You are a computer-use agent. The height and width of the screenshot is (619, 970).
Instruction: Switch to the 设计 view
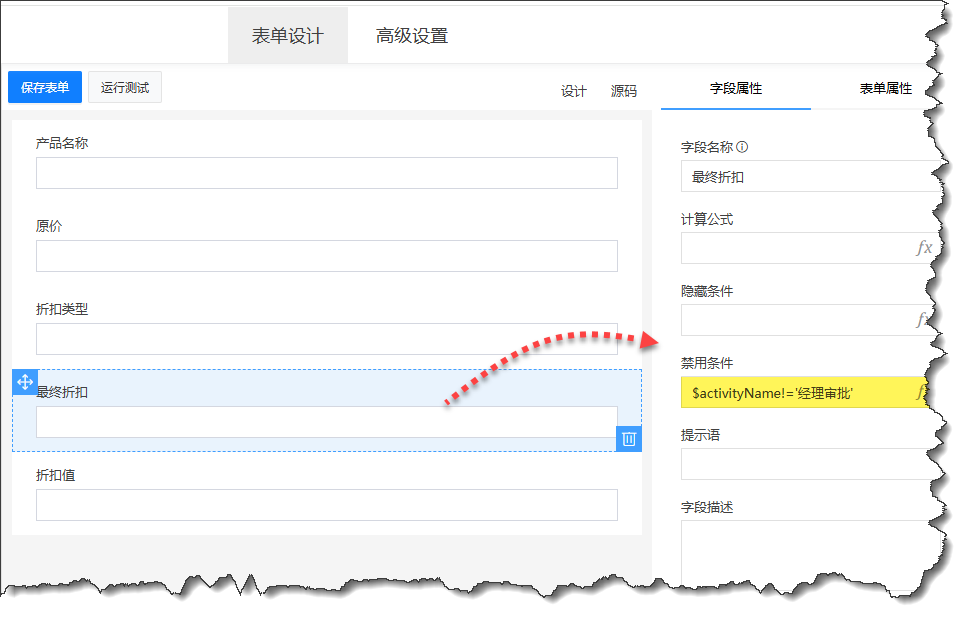click(572, 90)
